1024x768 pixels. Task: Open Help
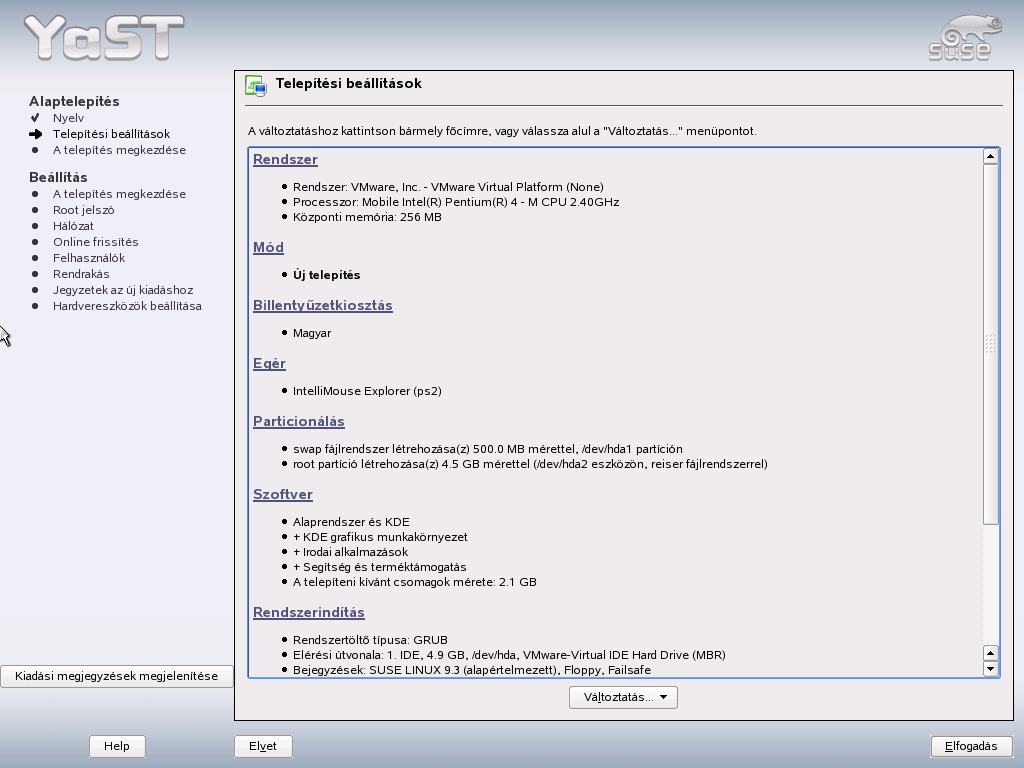point(117,746)
